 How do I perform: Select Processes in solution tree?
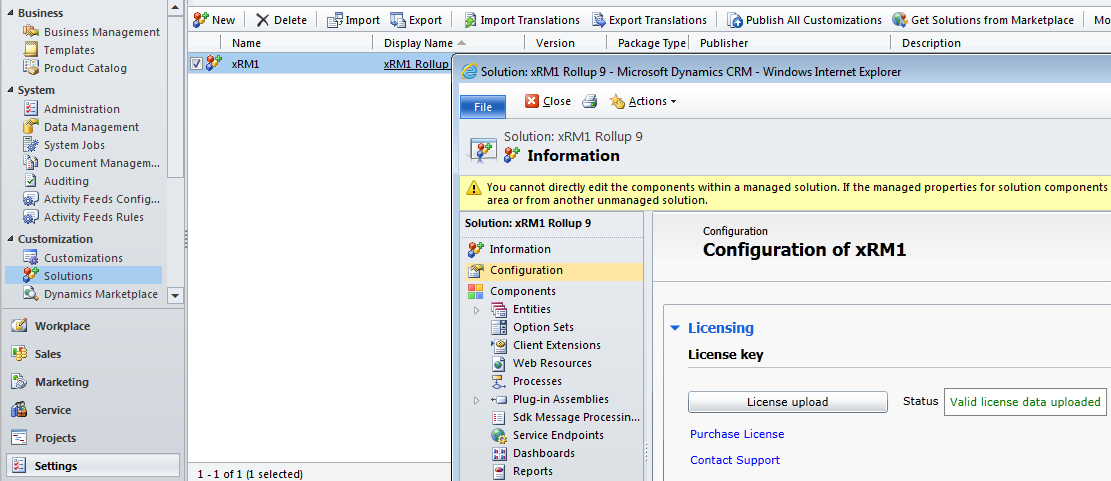coord(537,381)
